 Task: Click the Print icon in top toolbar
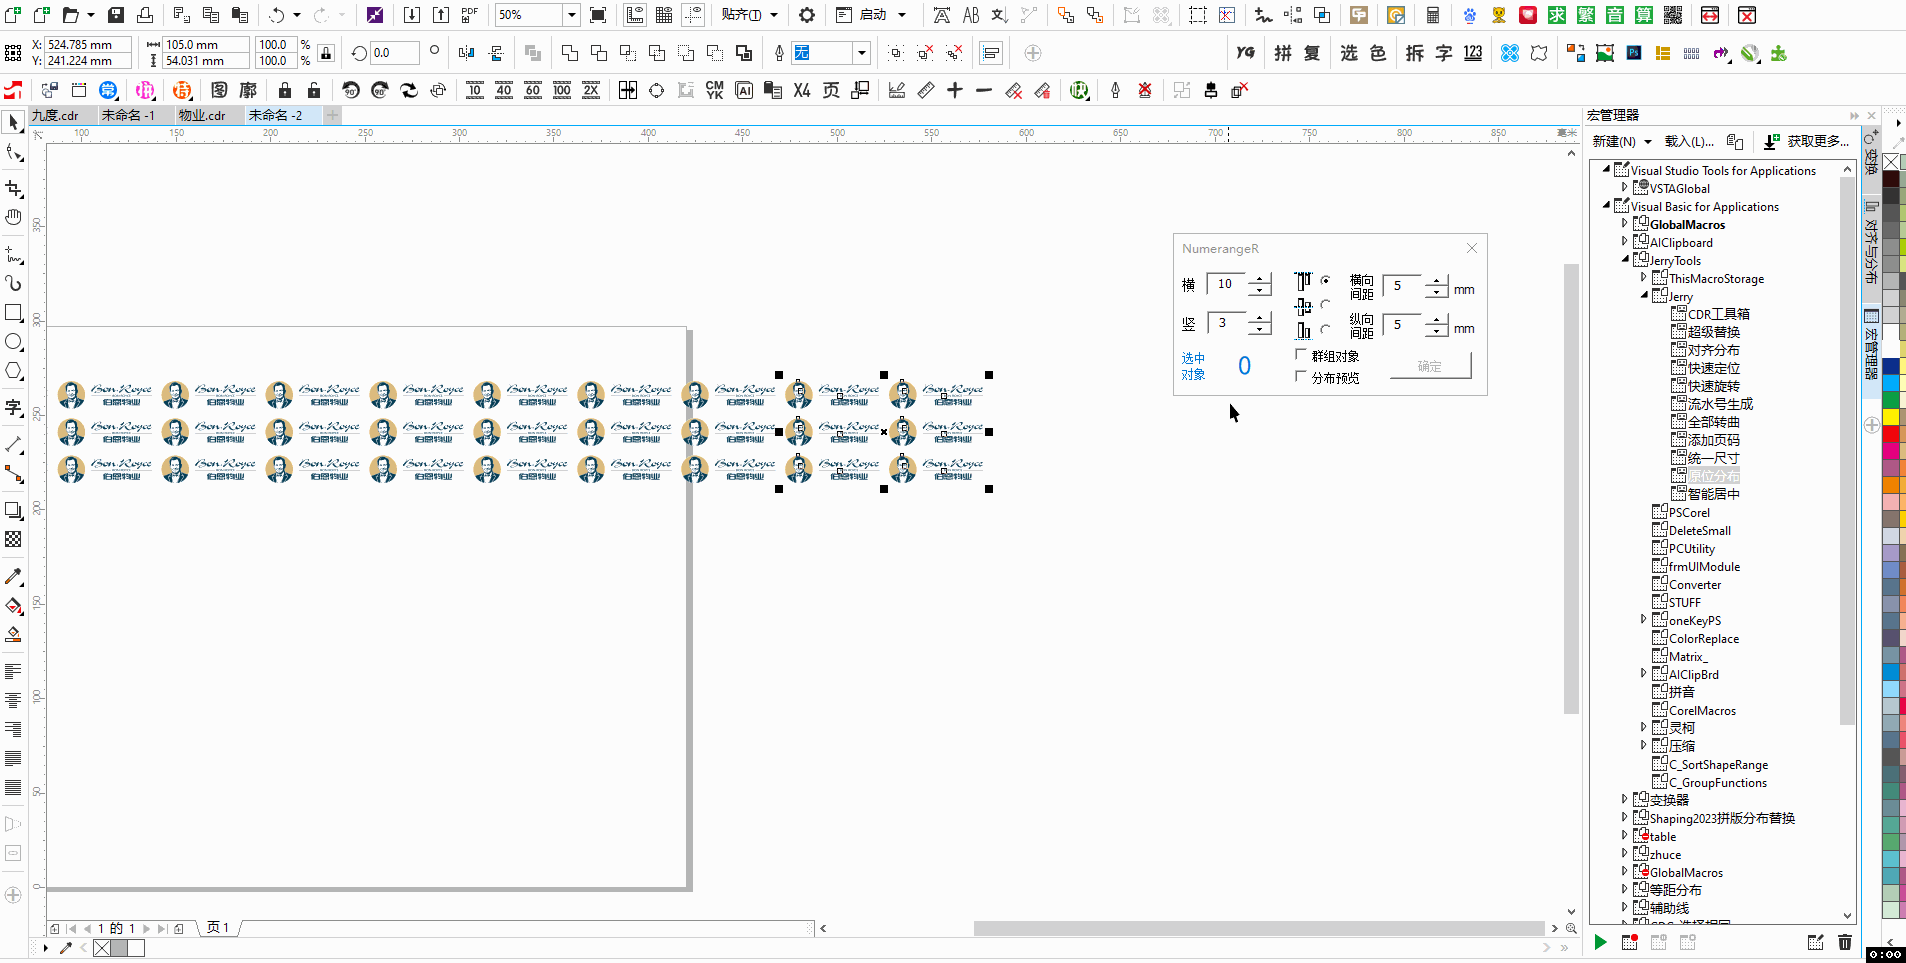(145, 15)
